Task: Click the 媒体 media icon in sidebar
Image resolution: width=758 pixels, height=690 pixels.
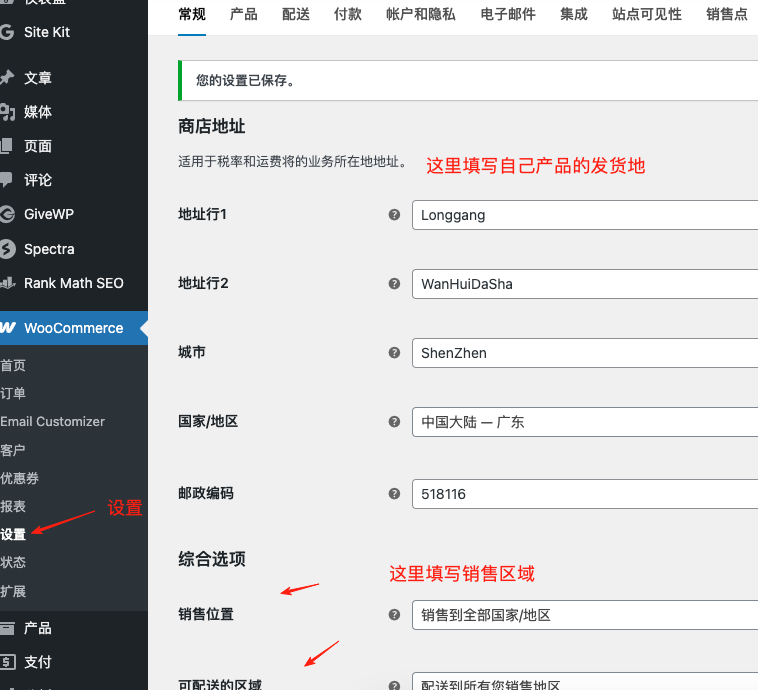Action: click(7, 112)
